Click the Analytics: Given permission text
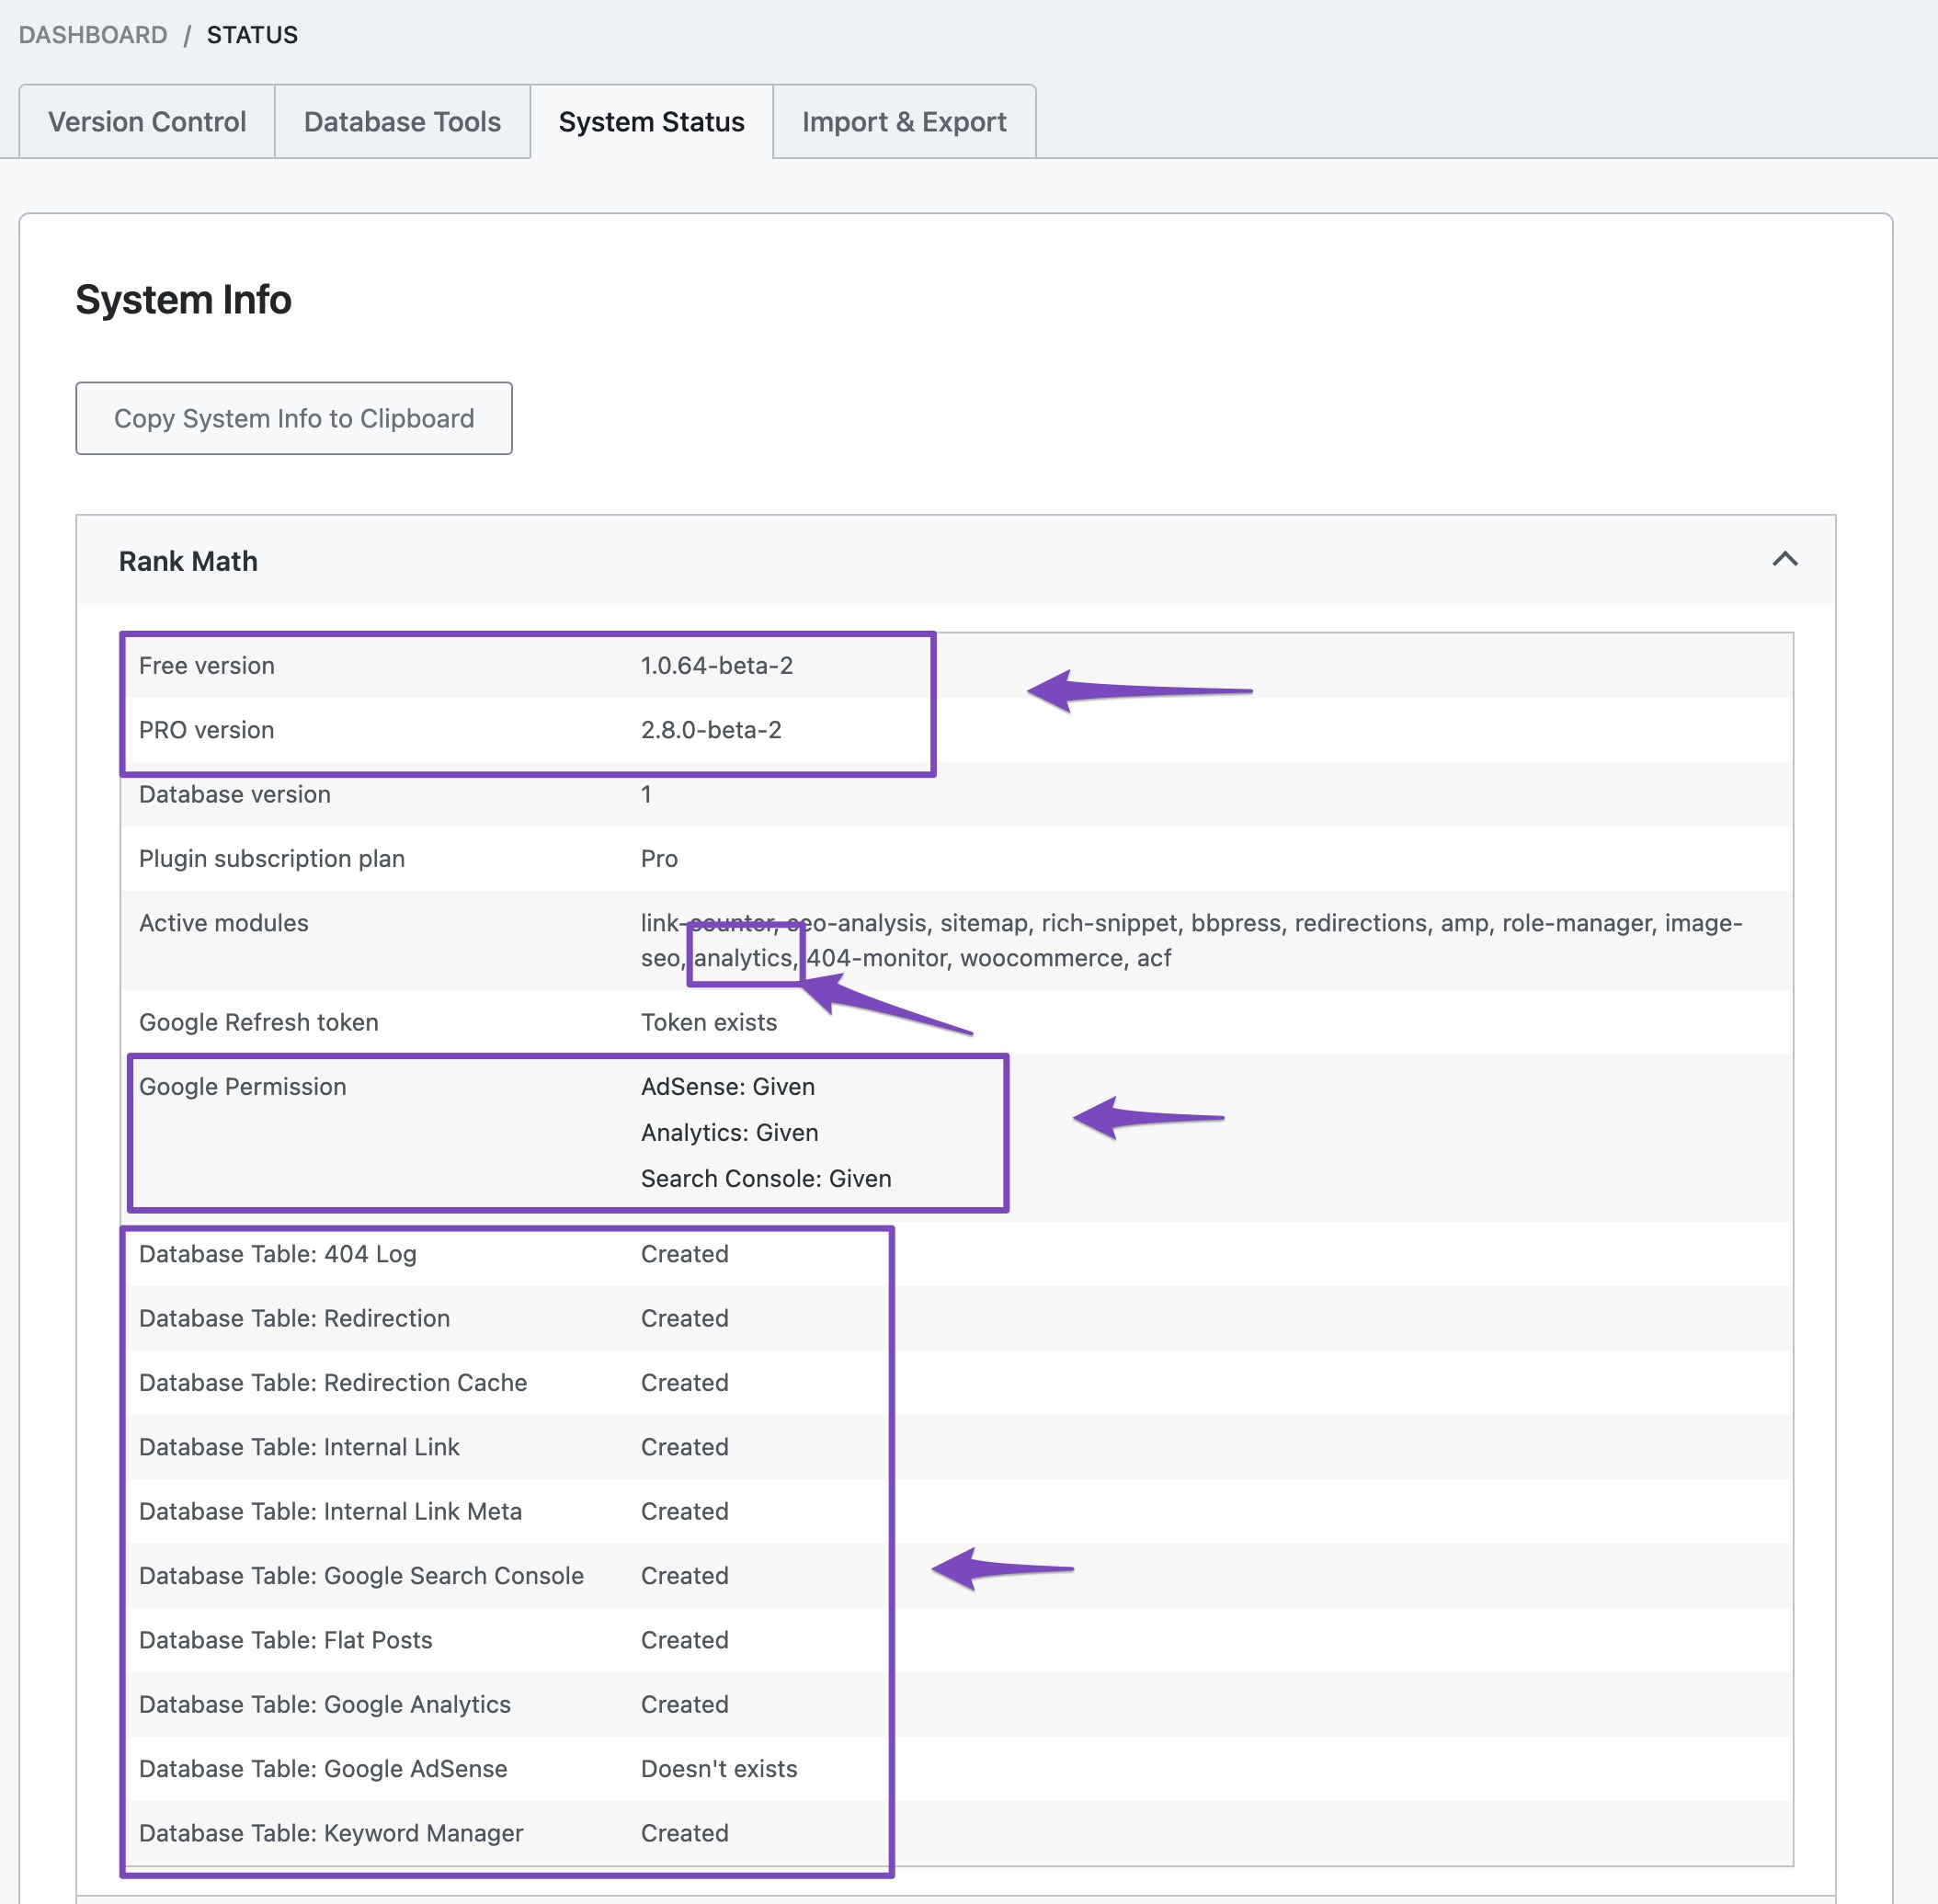The image size is (1938, 1904). [729, 1133]
